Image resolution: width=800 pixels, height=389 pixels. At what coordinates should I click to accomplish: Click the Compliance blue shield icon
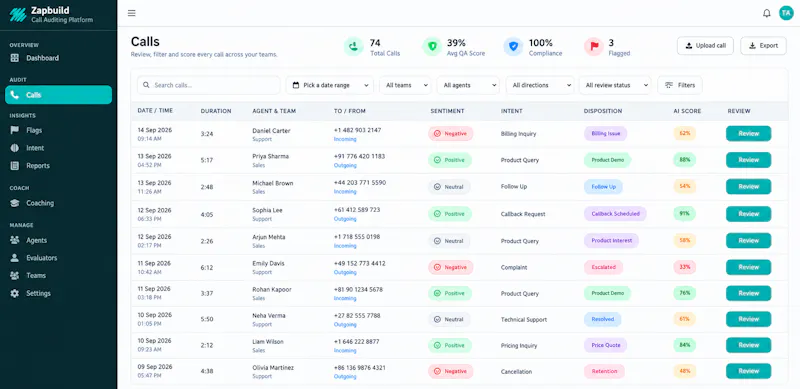tap(513, 46)
